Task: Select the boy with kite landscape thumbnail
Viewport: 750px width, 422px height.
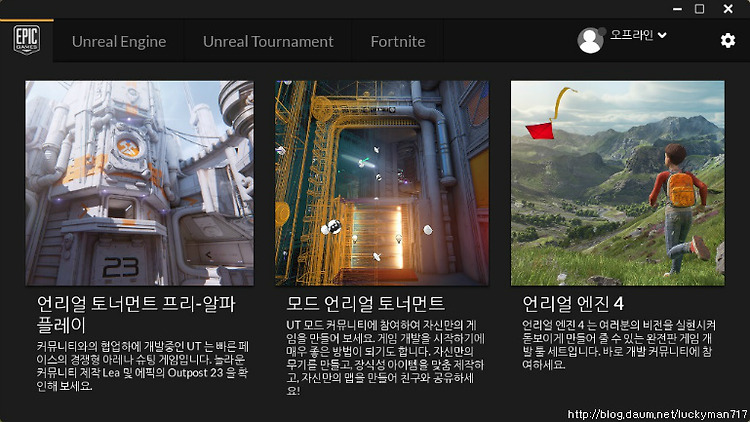Action: coord(618,183)
